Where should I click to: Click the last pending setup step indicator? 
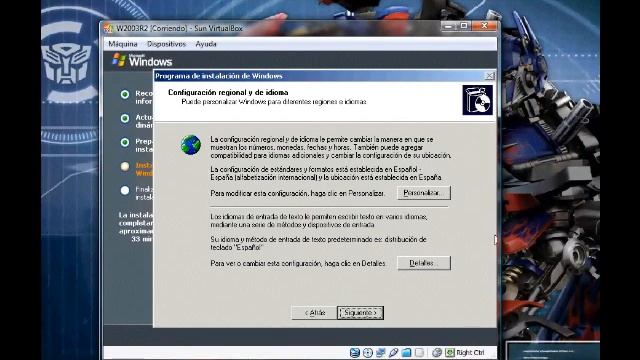(x=125, y=190)
